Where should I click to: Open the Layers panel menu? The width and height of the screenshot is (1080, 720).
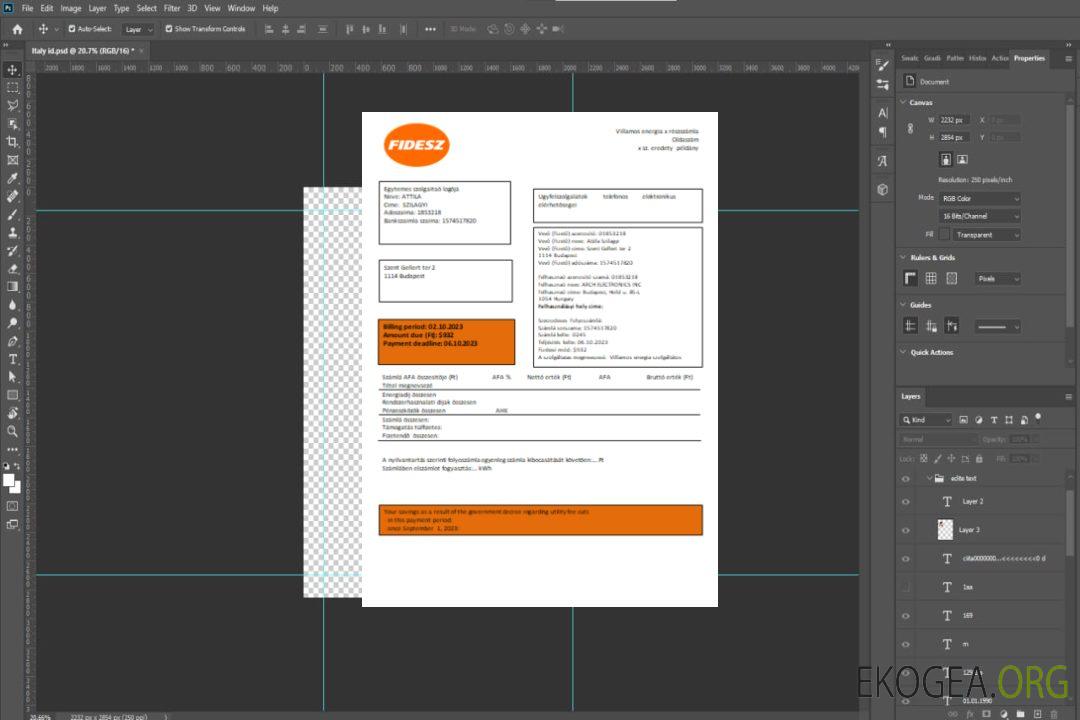click(x=1068, y=397)
